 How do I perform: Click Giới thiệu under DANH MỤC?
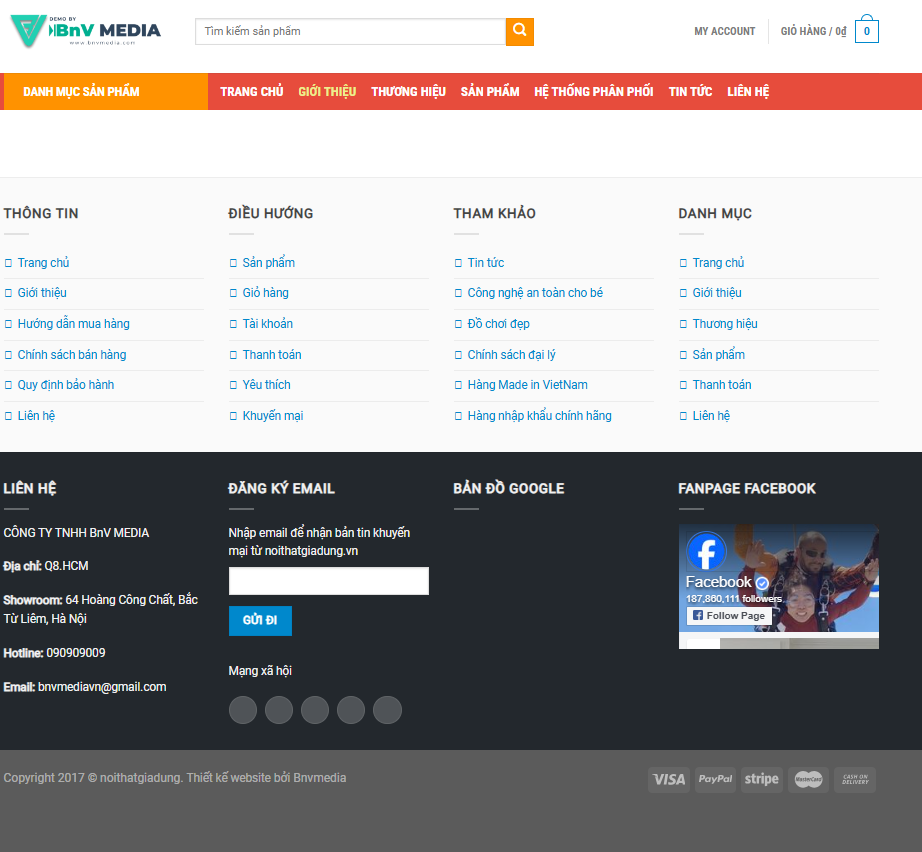click(717, 293)
